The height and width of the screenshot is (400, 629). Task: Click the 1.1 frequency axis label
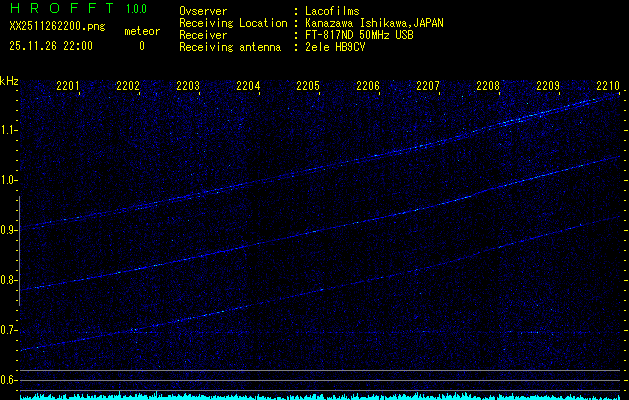coord(9,130)
